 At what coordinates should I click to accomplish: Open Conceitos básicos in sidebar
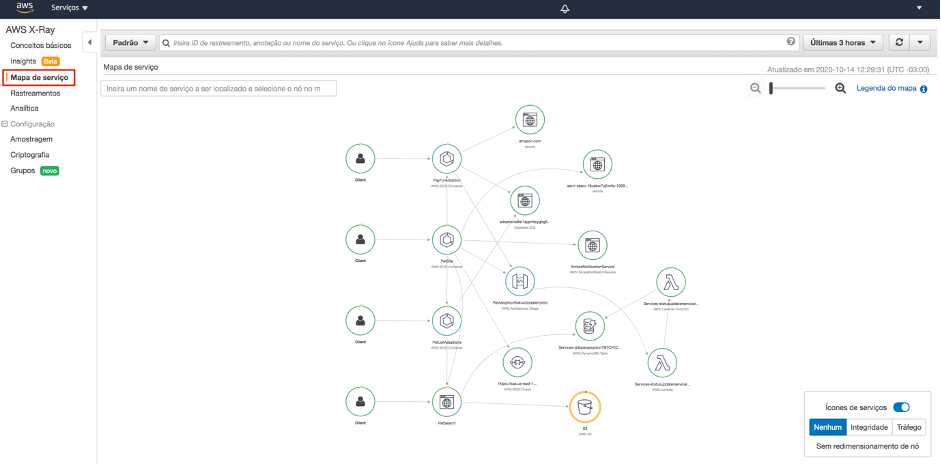(x=41, y=46)
